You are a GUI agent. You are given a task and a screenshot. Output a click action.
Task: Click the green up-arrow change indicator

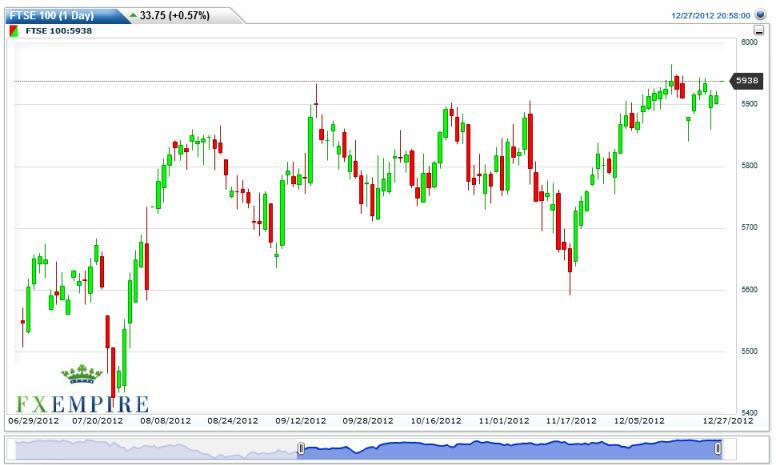pos(133,15)
